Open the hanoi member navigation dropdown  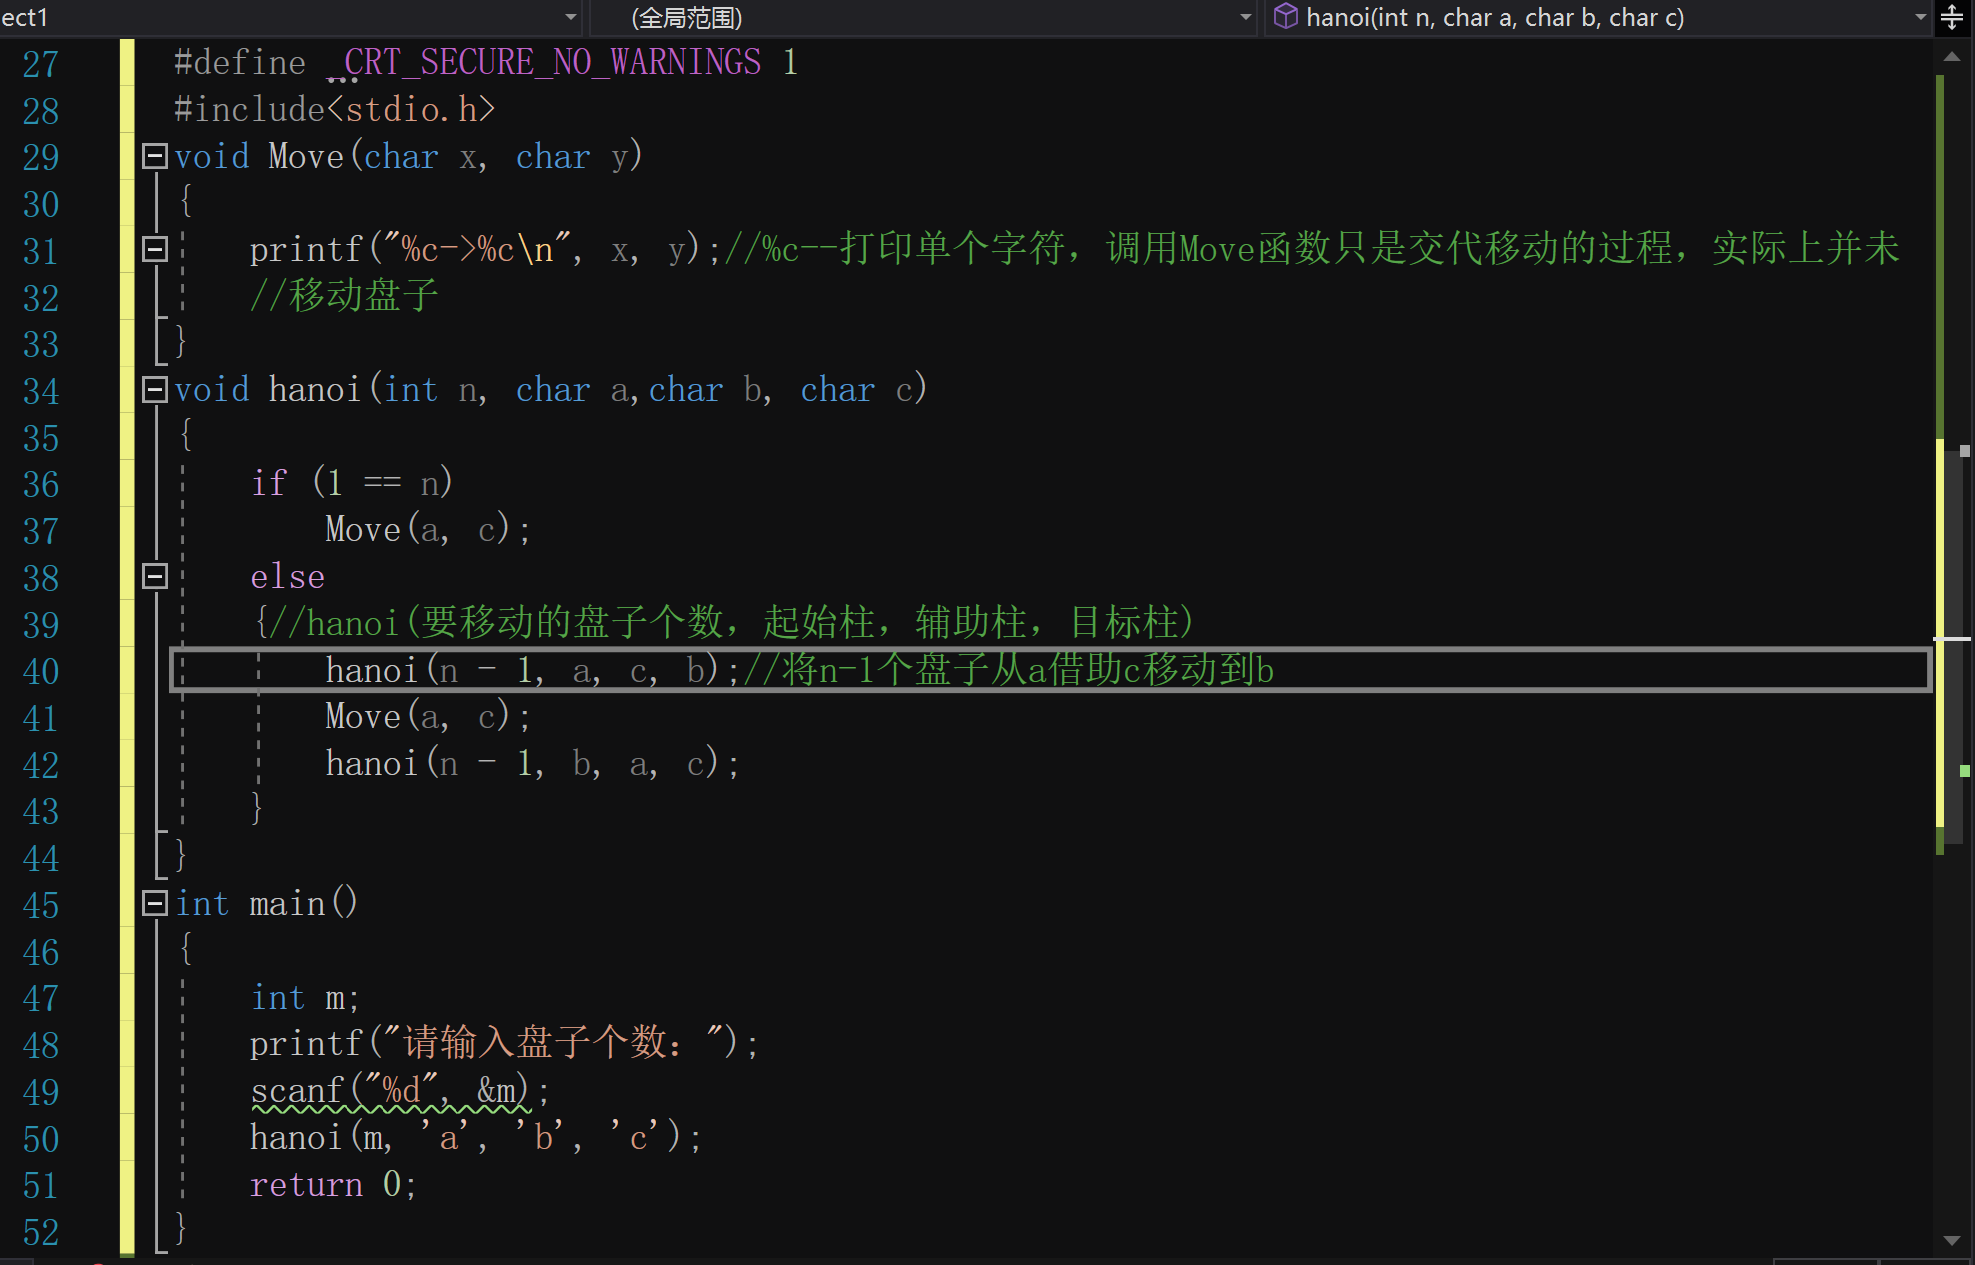pos(1920,17)
